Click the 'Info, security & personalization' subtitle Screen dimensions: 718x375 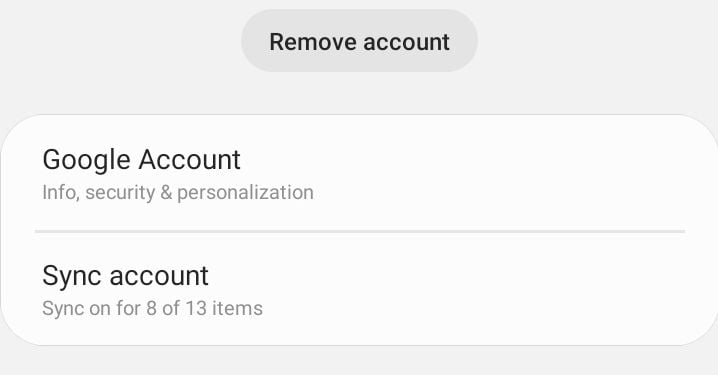click(178, 192)
